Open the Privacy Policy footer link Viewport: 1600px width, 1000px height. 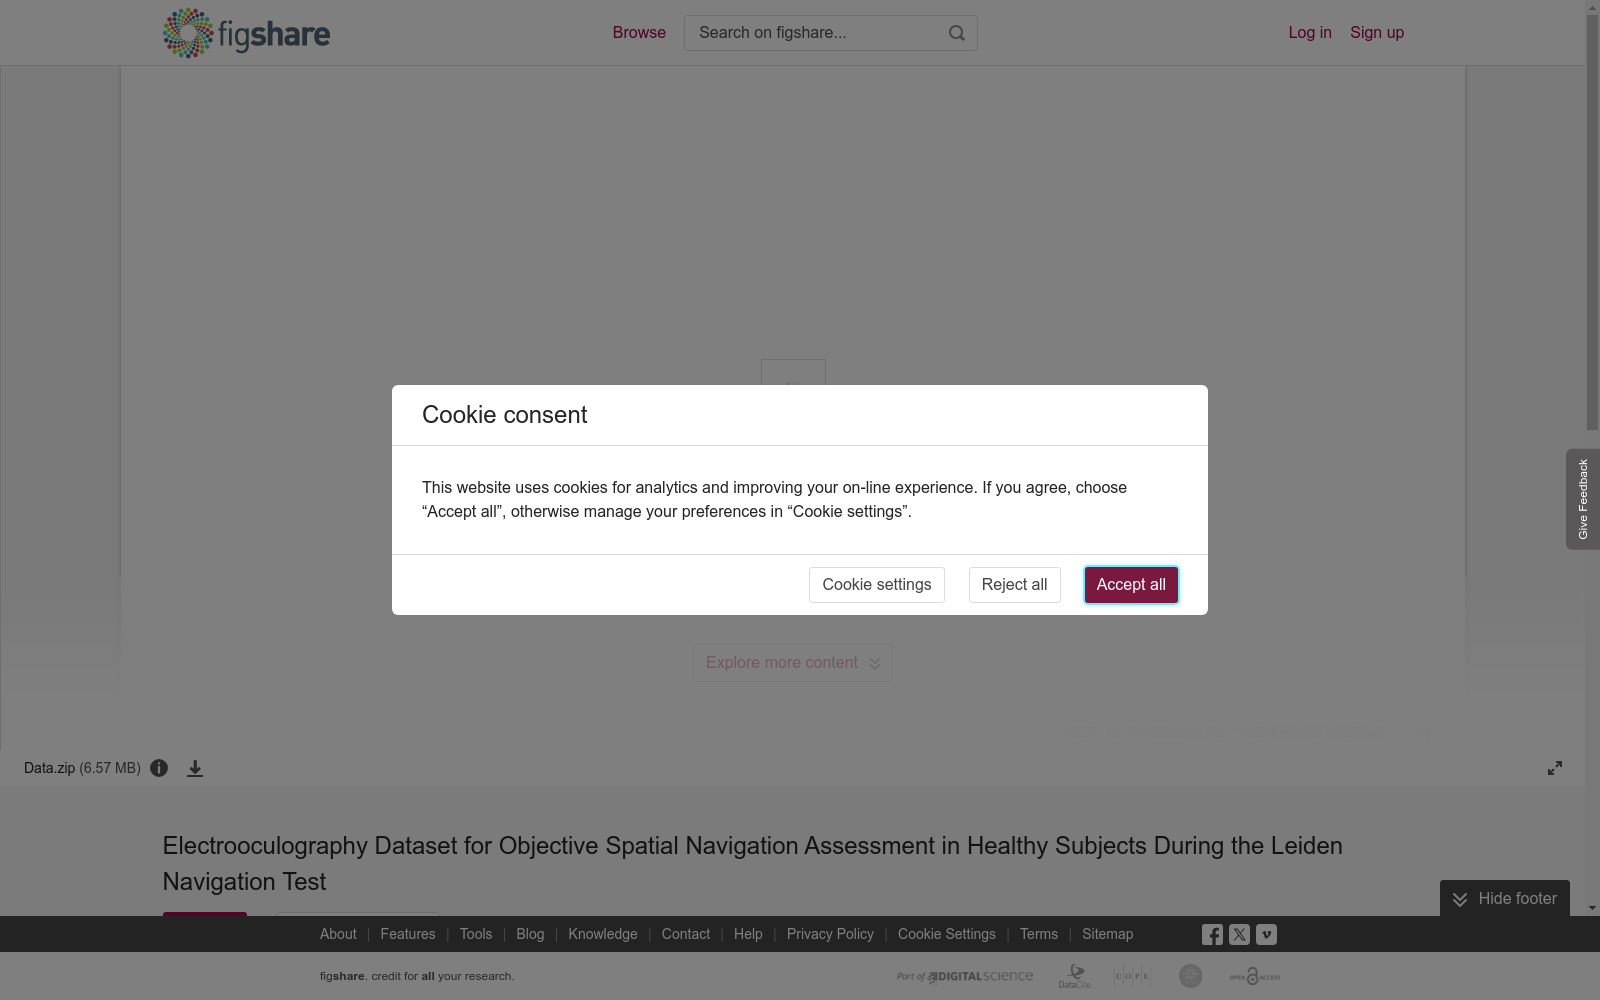[x=830, y=934]
